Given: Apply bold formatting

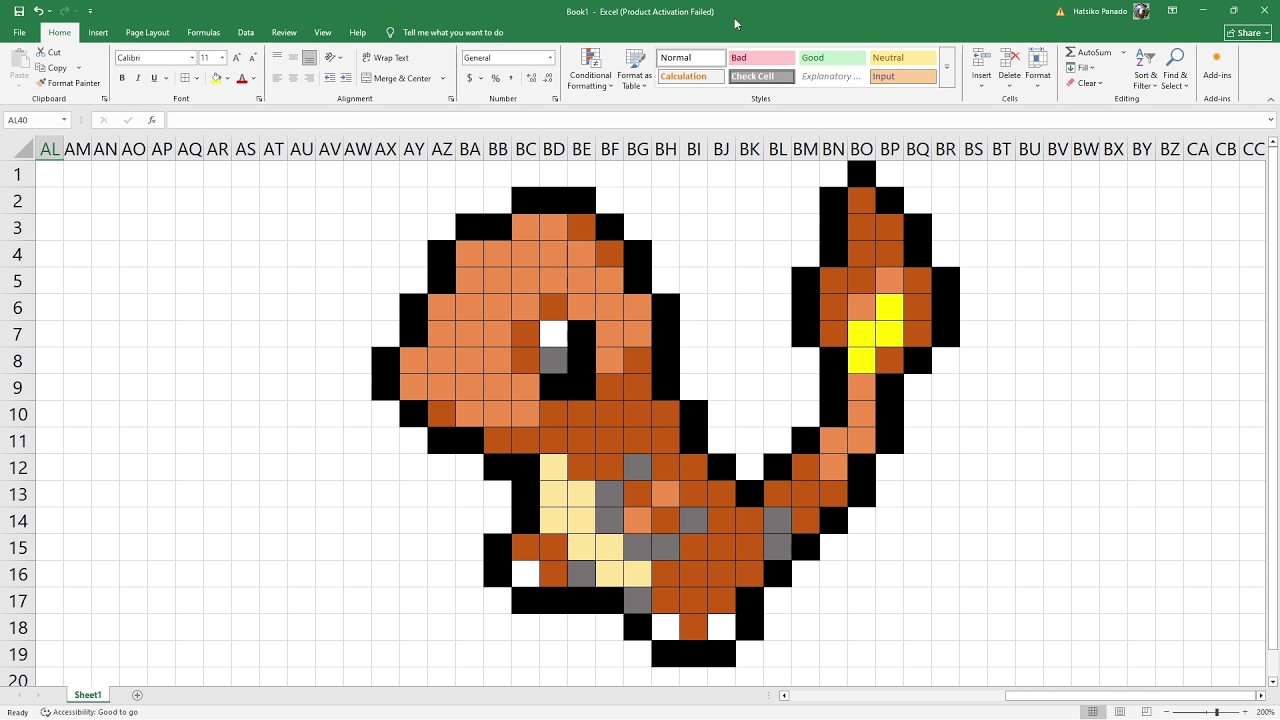Looking at the screenshot, I should (x=122, y=78).
